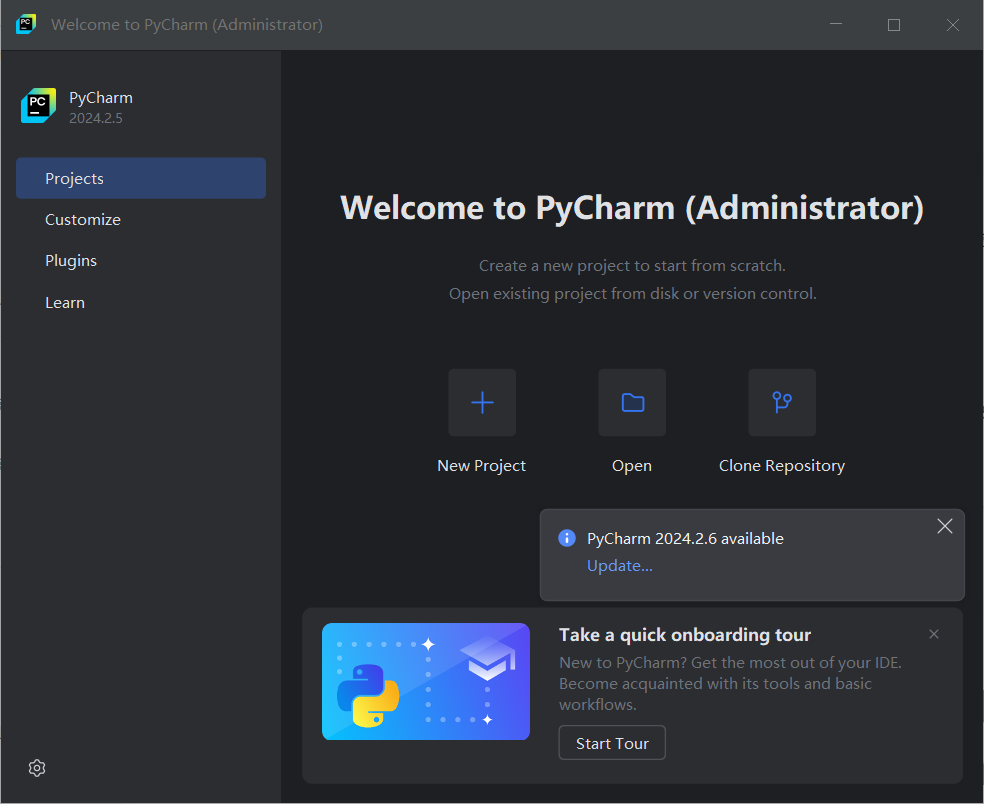The width and height of the screenshot is (984, 804).
Task: Click the Clone Repository branch icon
Action: [x=782, y=402]
